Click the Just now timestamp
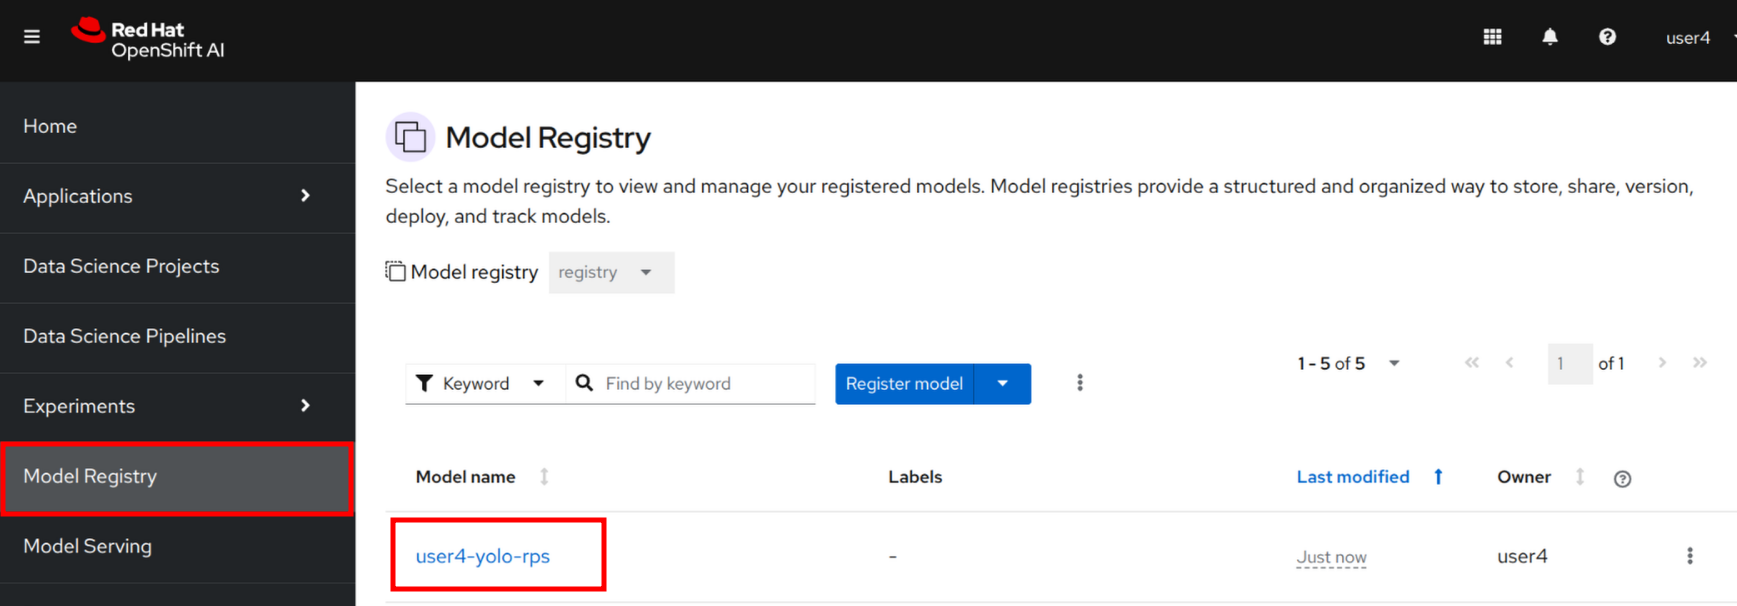This screenshot has height=606, width=1737. (1331, 558)
